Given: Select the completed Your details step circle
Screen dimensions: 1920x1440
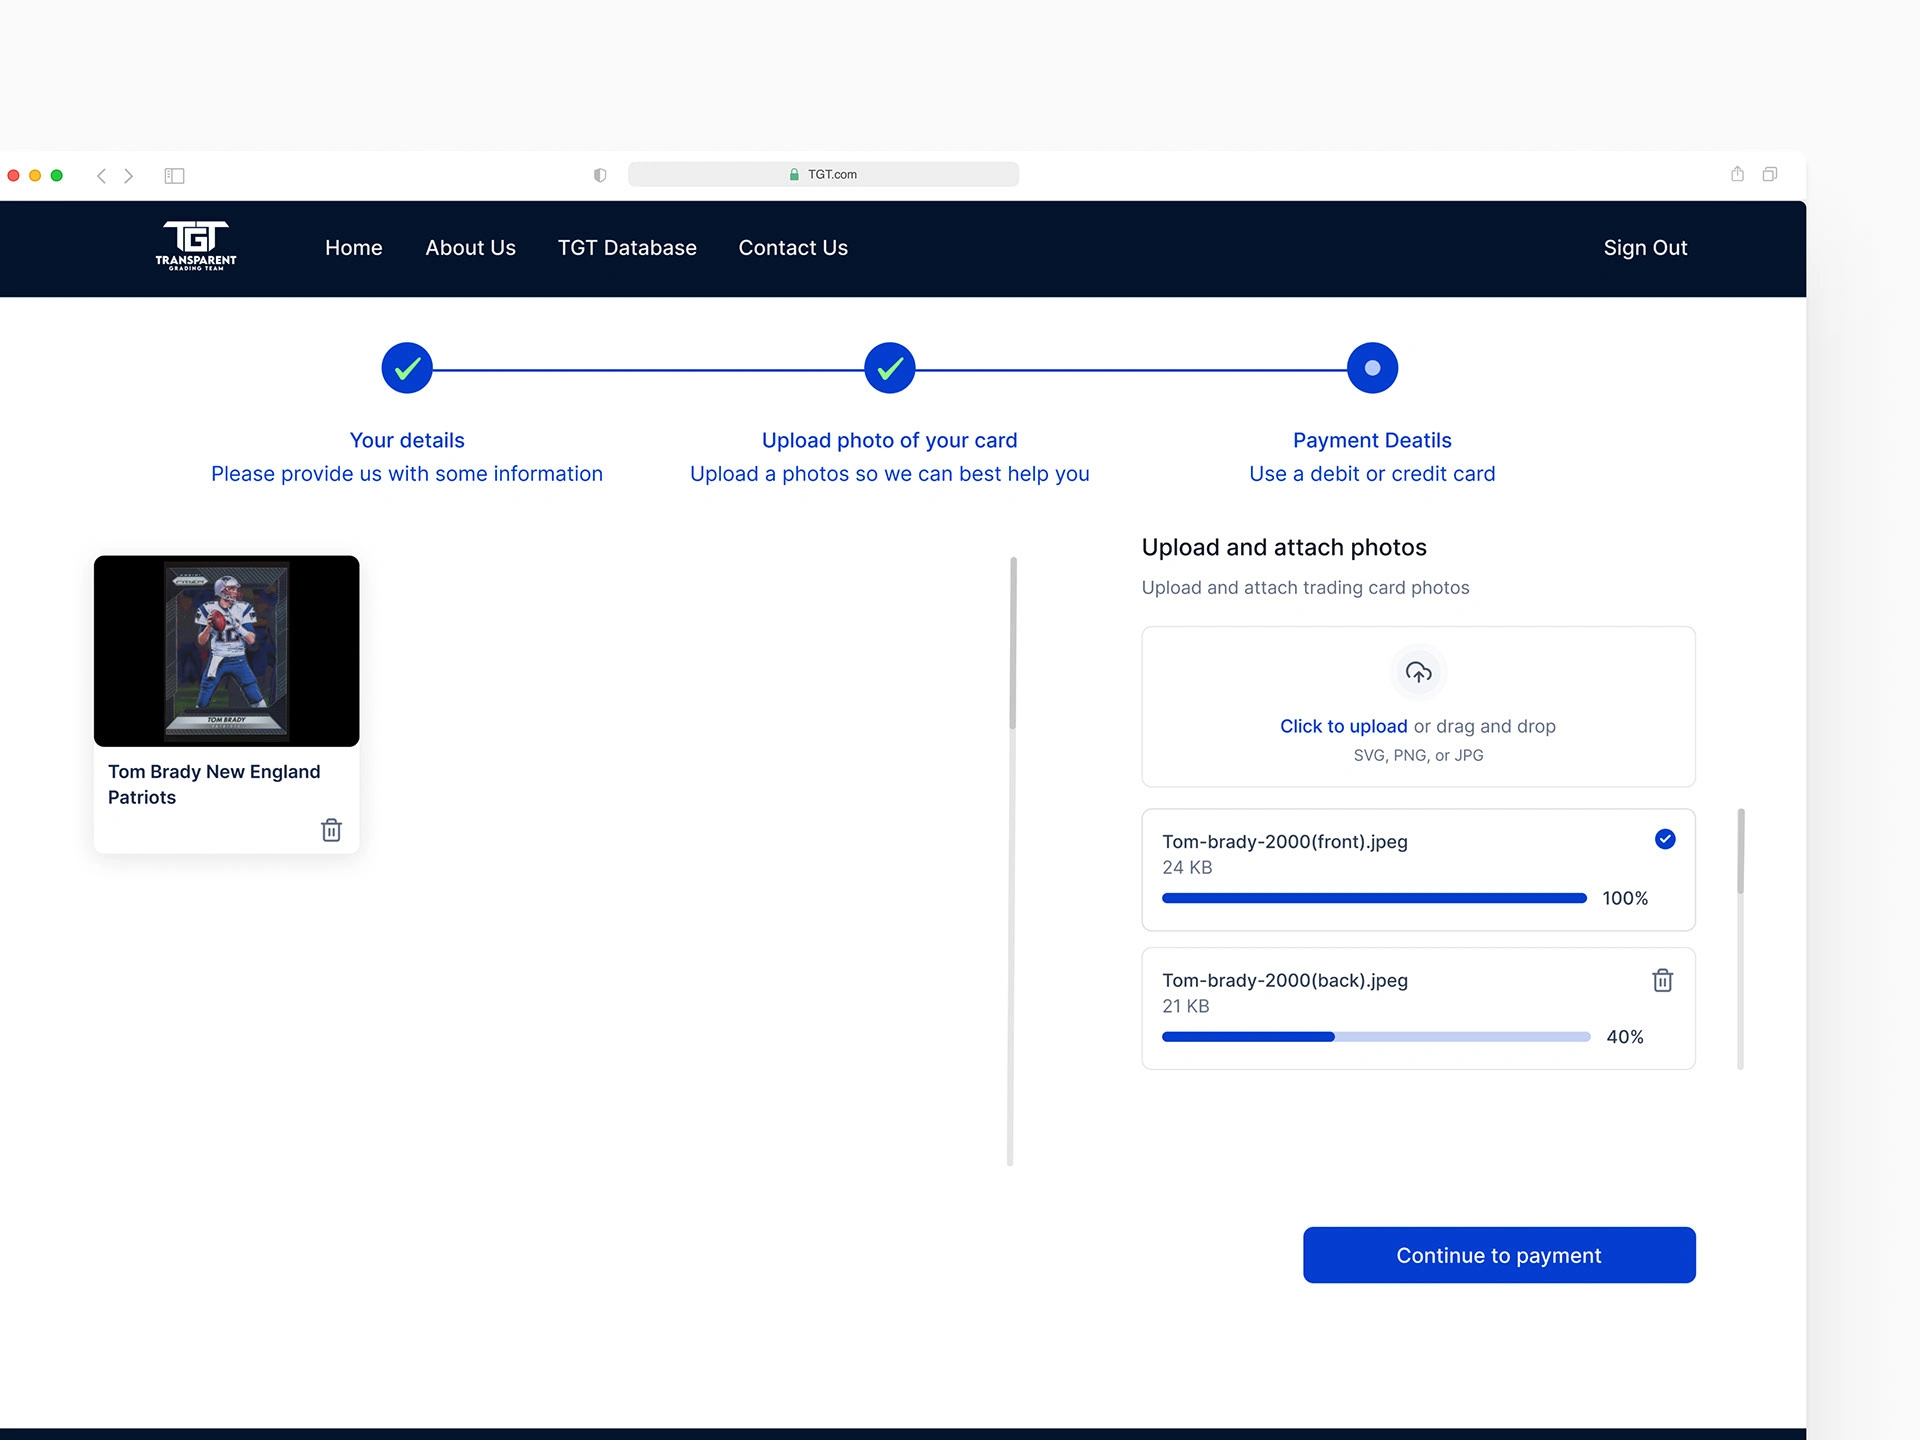Looking at the screenshot, I should (x=407, y=368).
